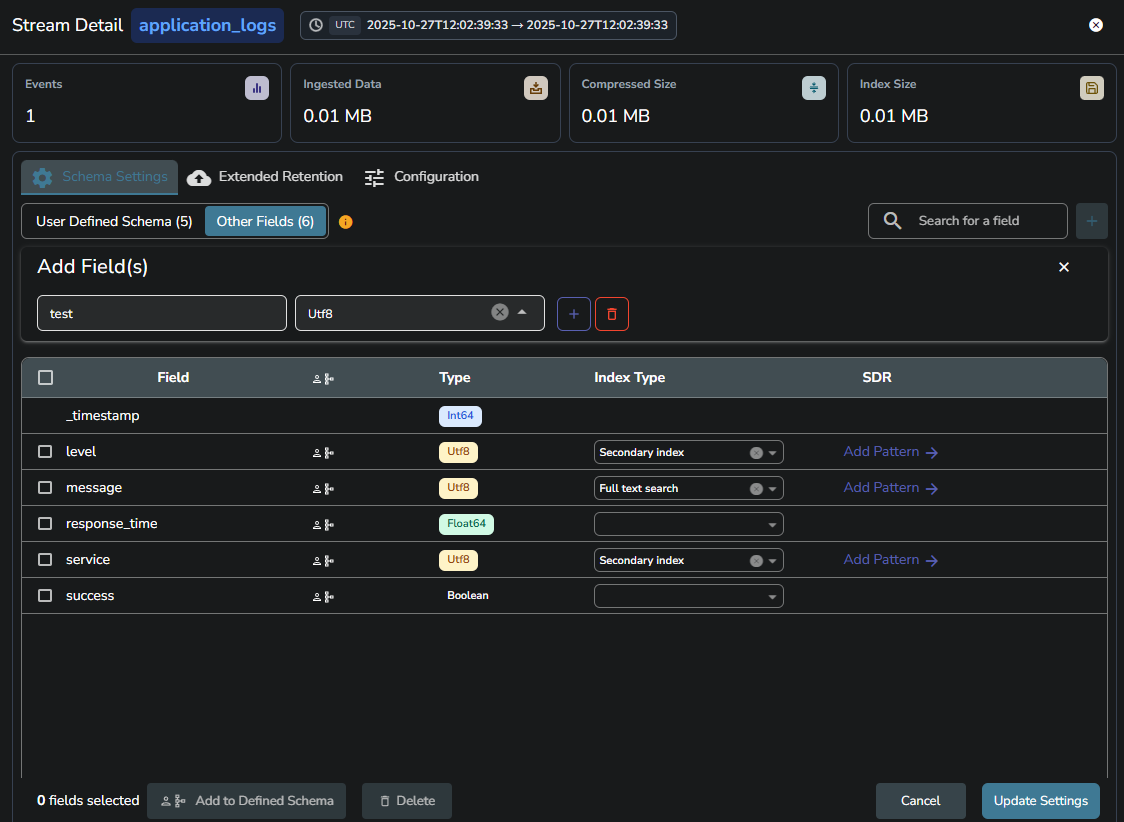
Task: Select the response_time row checkbox
Action: pyautogui.click(x=45, y=524)
